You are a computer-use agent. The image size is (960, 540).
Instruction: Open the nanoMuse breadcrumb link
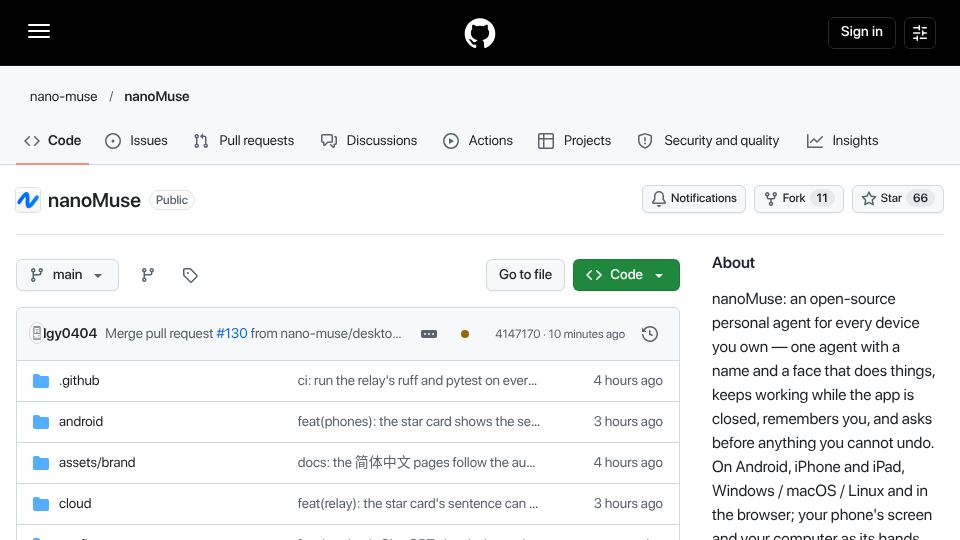coord(157,97)
